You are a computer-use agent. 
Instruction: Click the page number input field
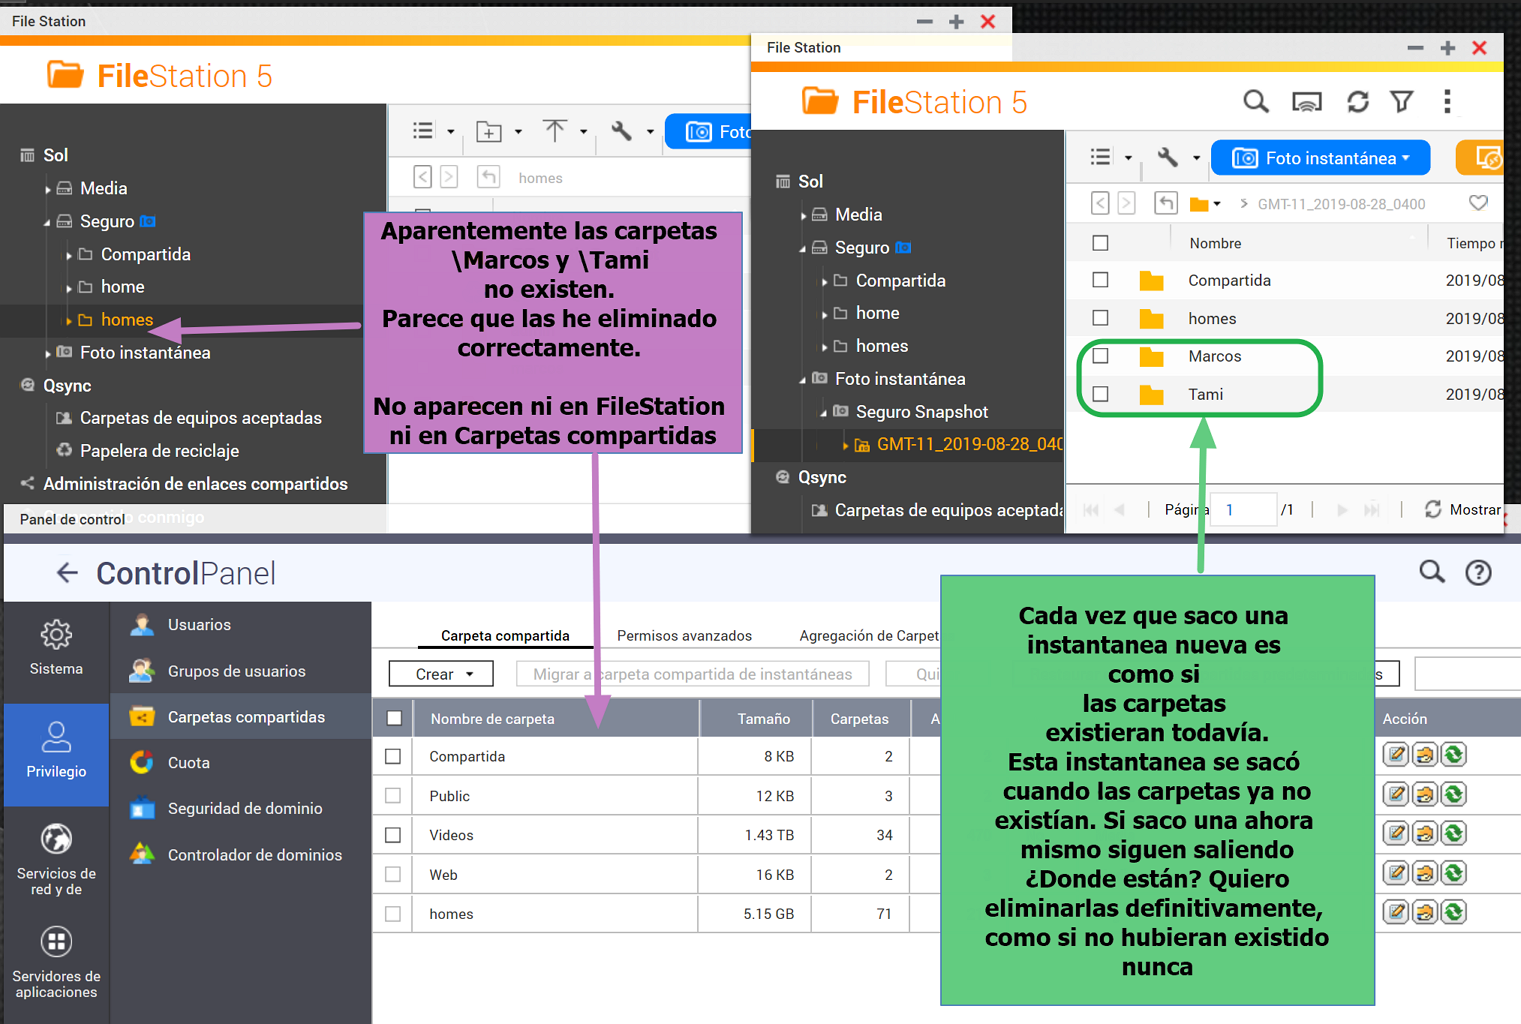point(1243,510)
